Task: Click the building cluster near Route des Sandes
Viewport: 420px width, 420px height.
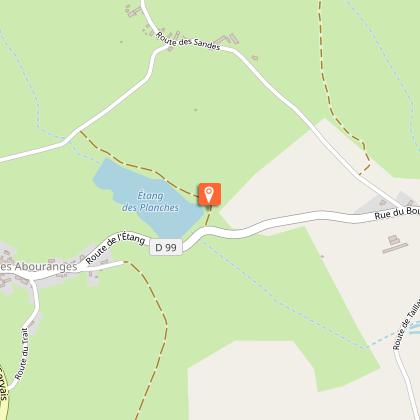Action: point(229,39)
